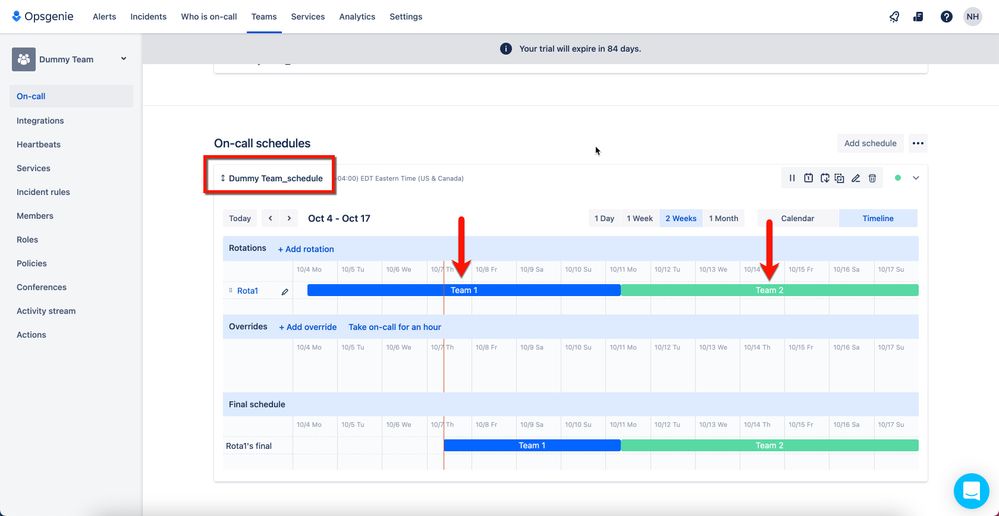Open the Incidents menu

coord(148,17)
